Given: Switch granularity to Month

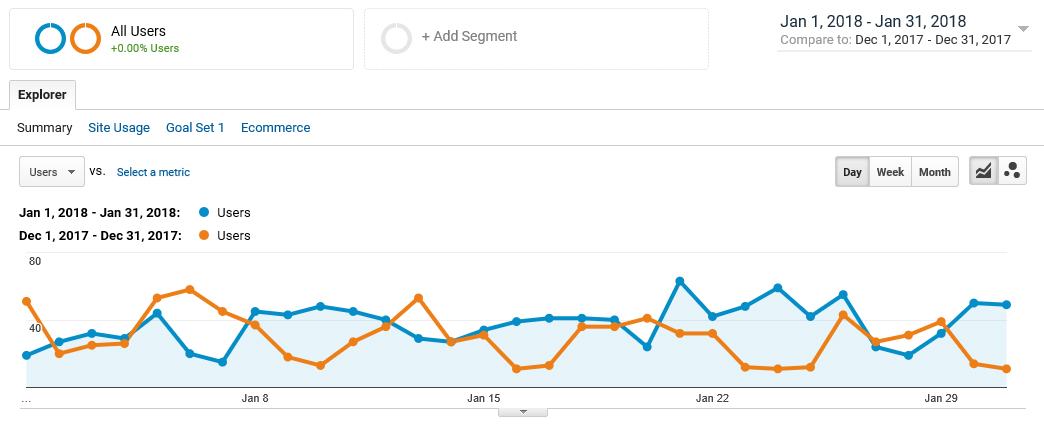Looking at the screenshot, I should [934, 172].
